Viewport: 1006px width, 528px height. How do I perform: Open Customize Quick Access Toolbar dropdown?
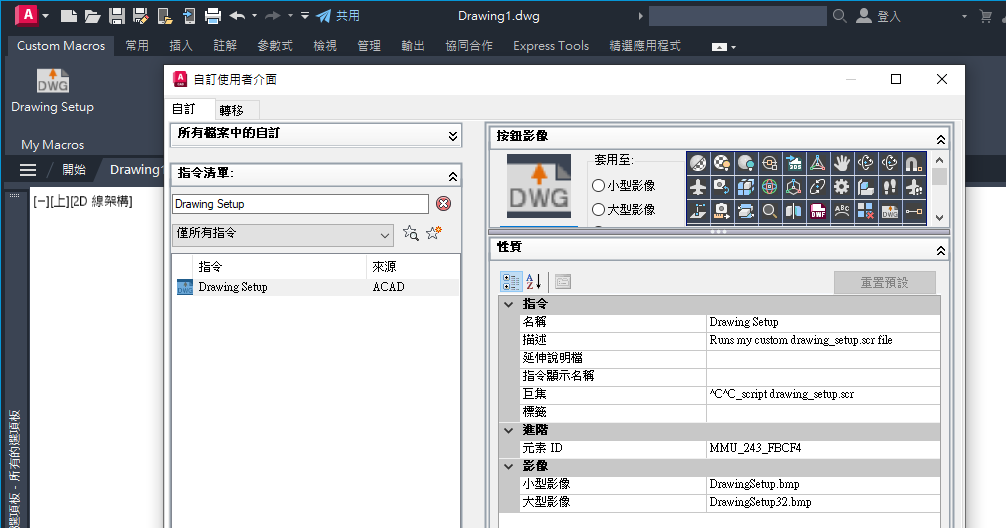tap(305, 16)
